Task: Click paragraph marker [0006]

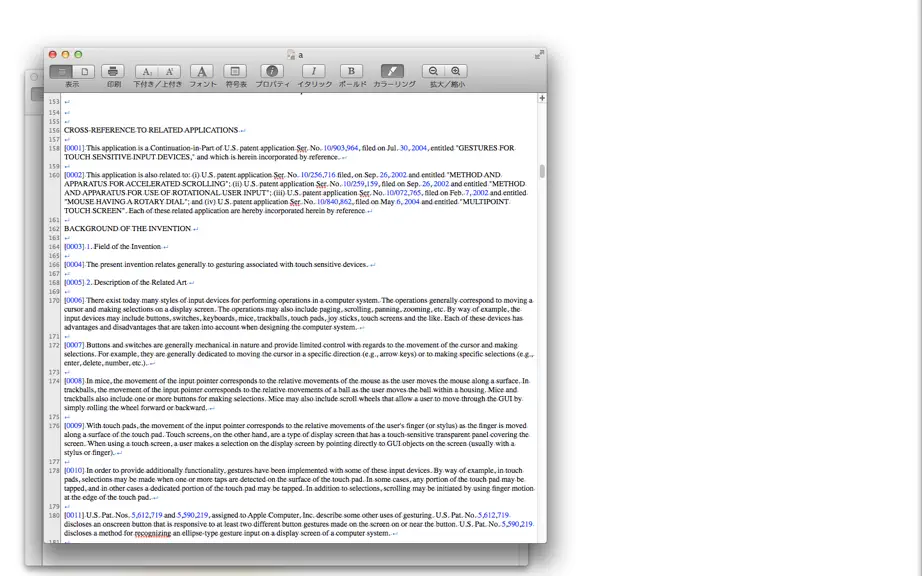Action: coord(74,300)
